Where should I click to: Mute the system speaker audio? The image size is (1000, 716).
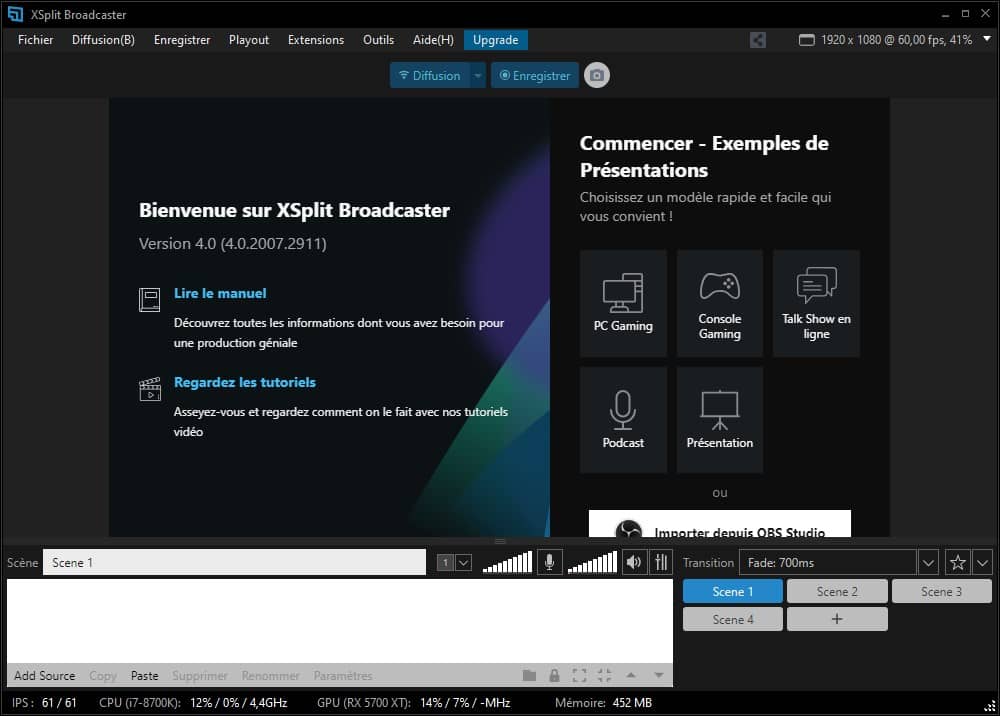click(633, 563)
